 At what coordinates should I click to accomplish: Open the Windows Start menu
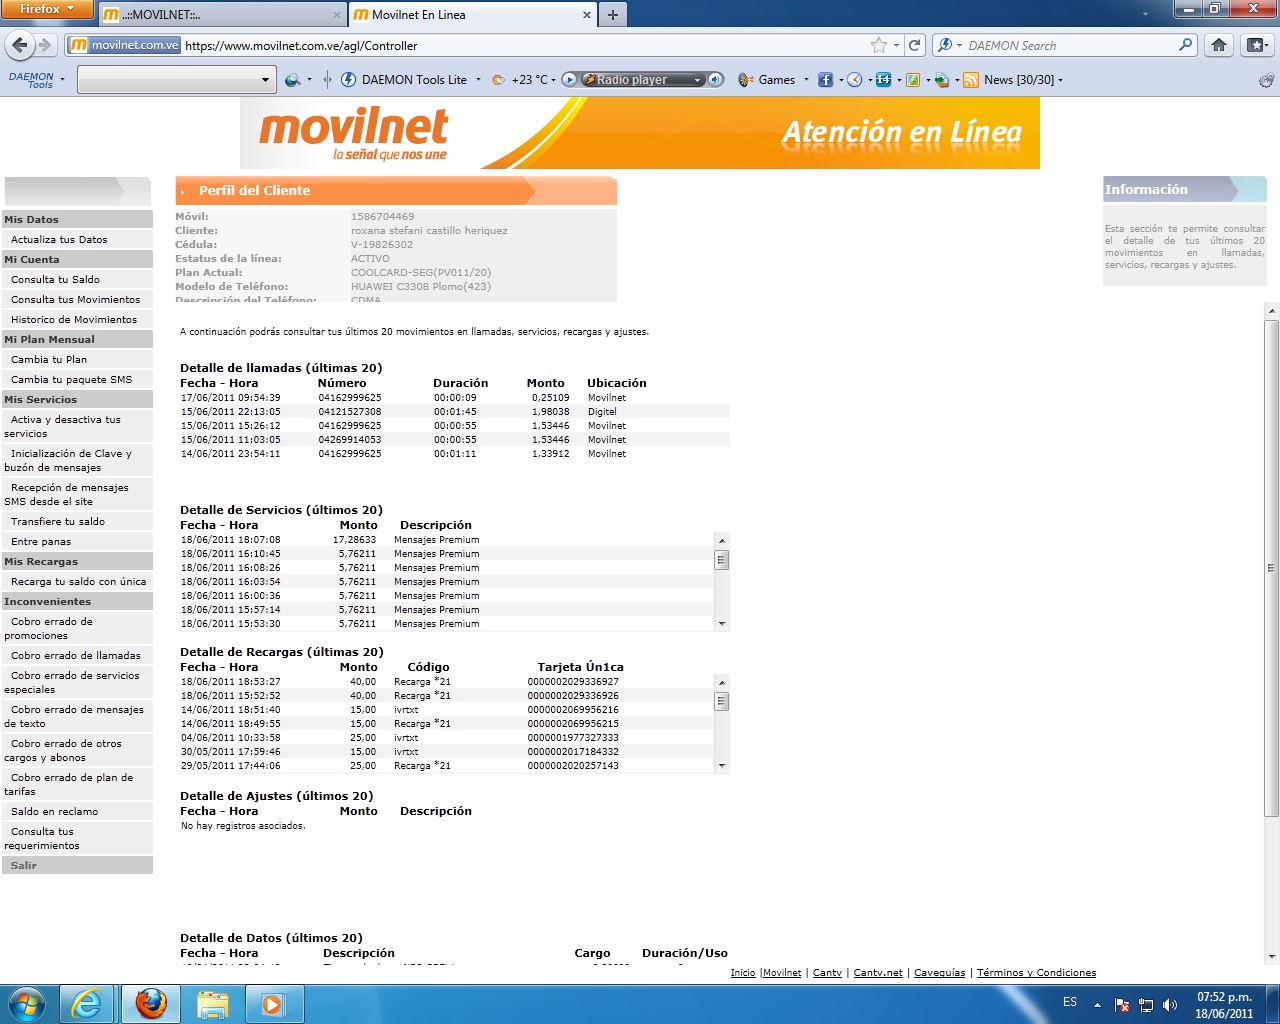click(x=27, y=1004)
